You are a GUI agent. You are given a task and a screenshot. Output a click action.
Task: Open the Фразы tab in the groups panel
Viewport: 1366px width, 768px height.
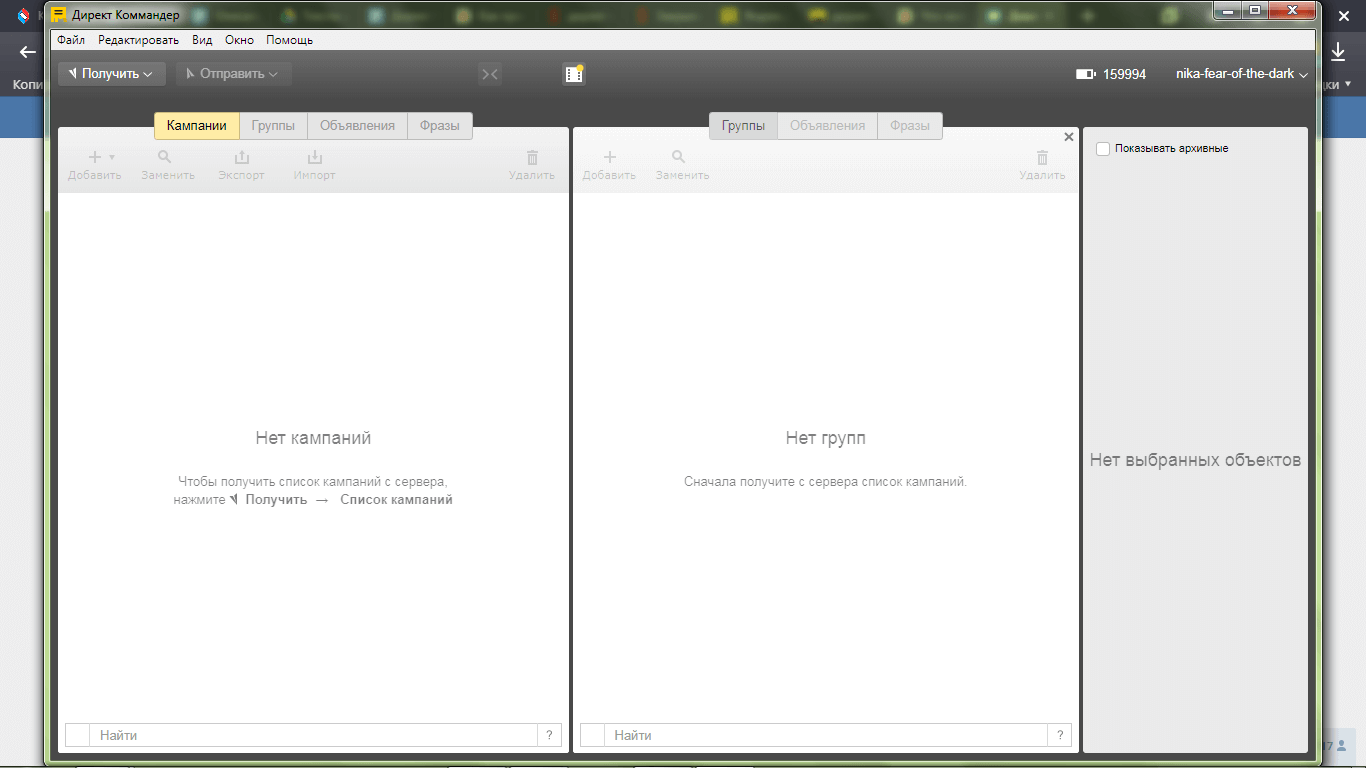910,126
